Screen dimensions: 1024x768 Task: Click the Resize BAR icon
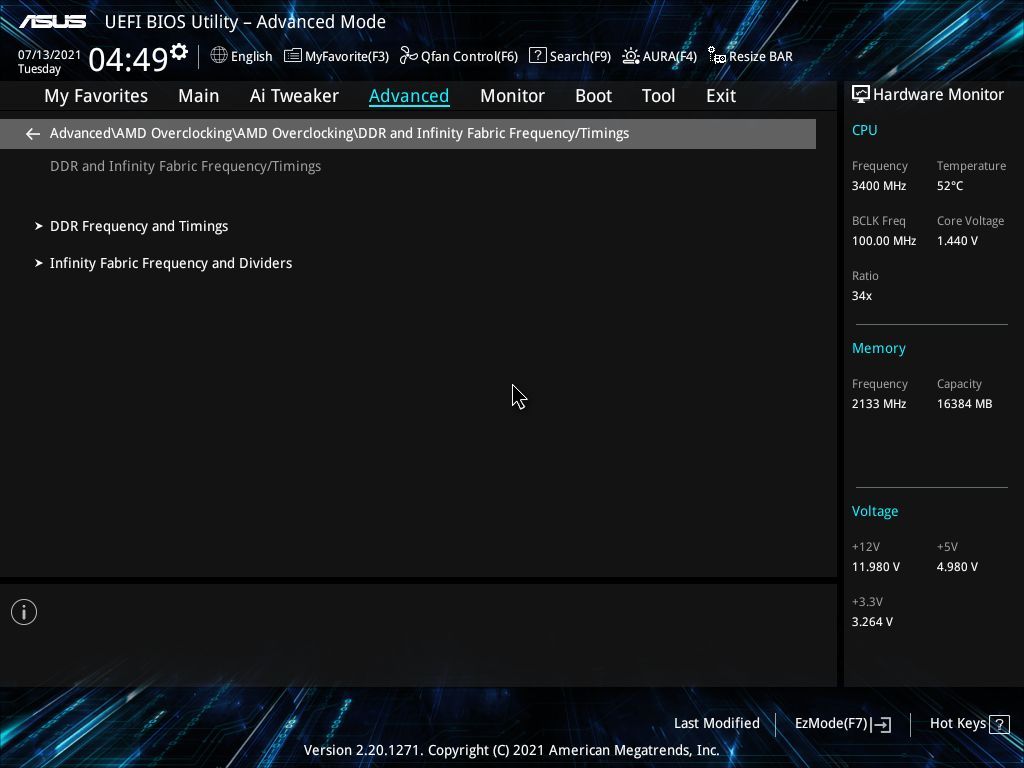pyautogui.click(x=717, y=56)
